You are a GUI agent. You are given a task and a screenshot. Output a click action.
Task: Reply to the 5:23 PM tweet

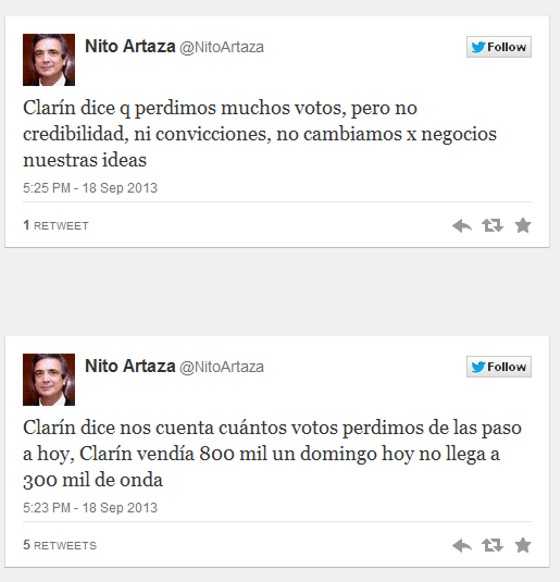pos(462,545)
